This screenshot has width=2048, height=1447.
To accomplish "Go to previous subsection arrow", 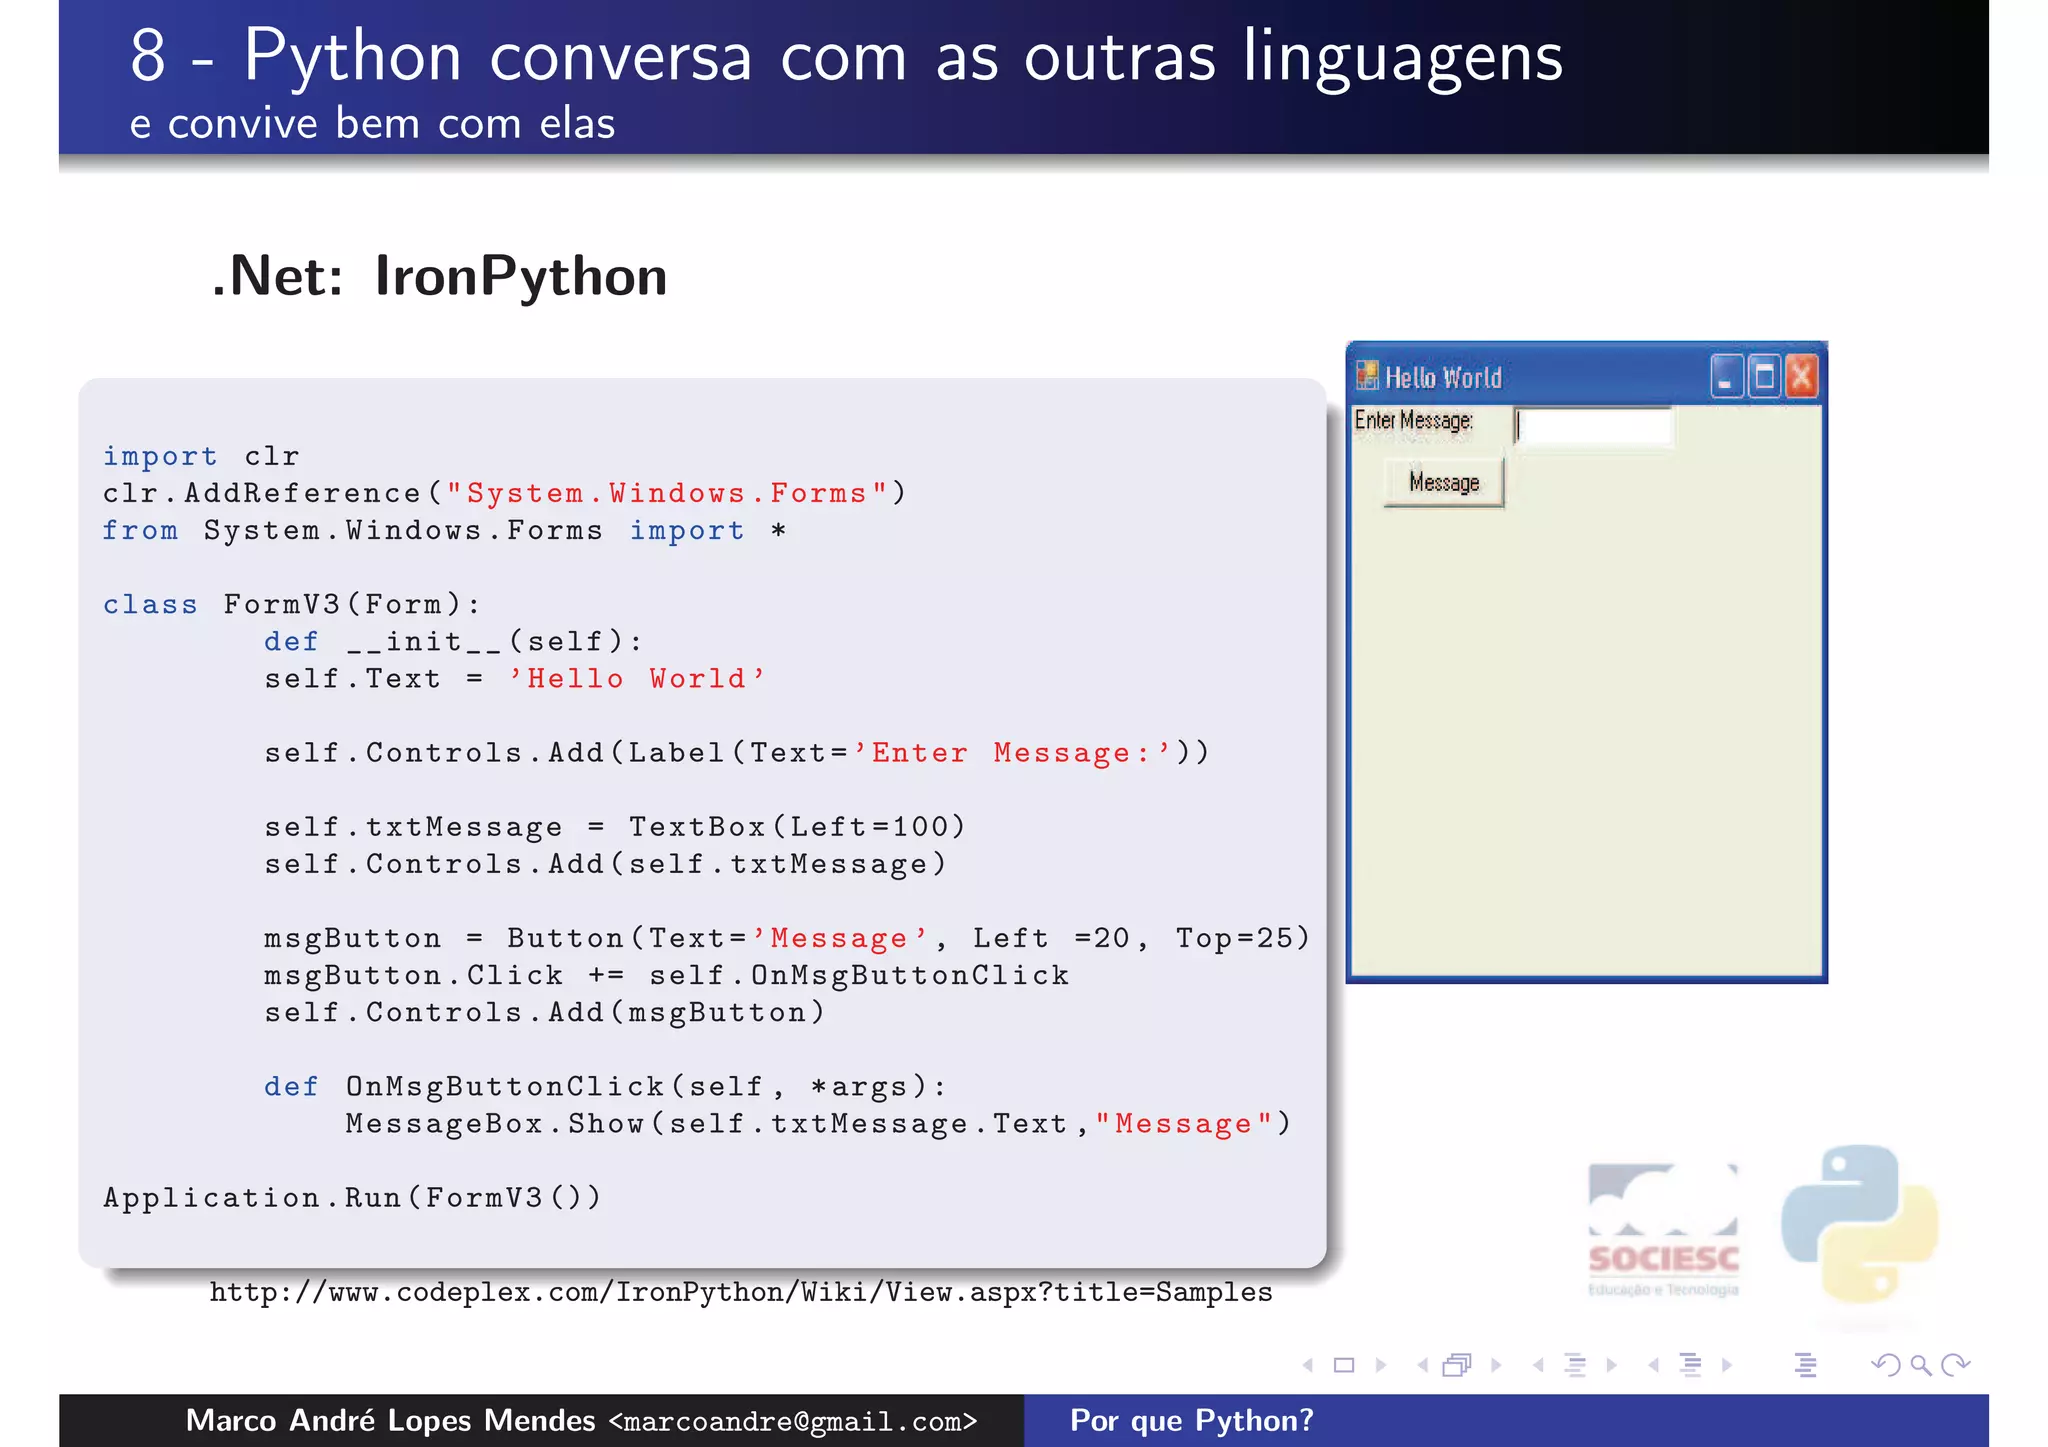I will point(1538,1365).
